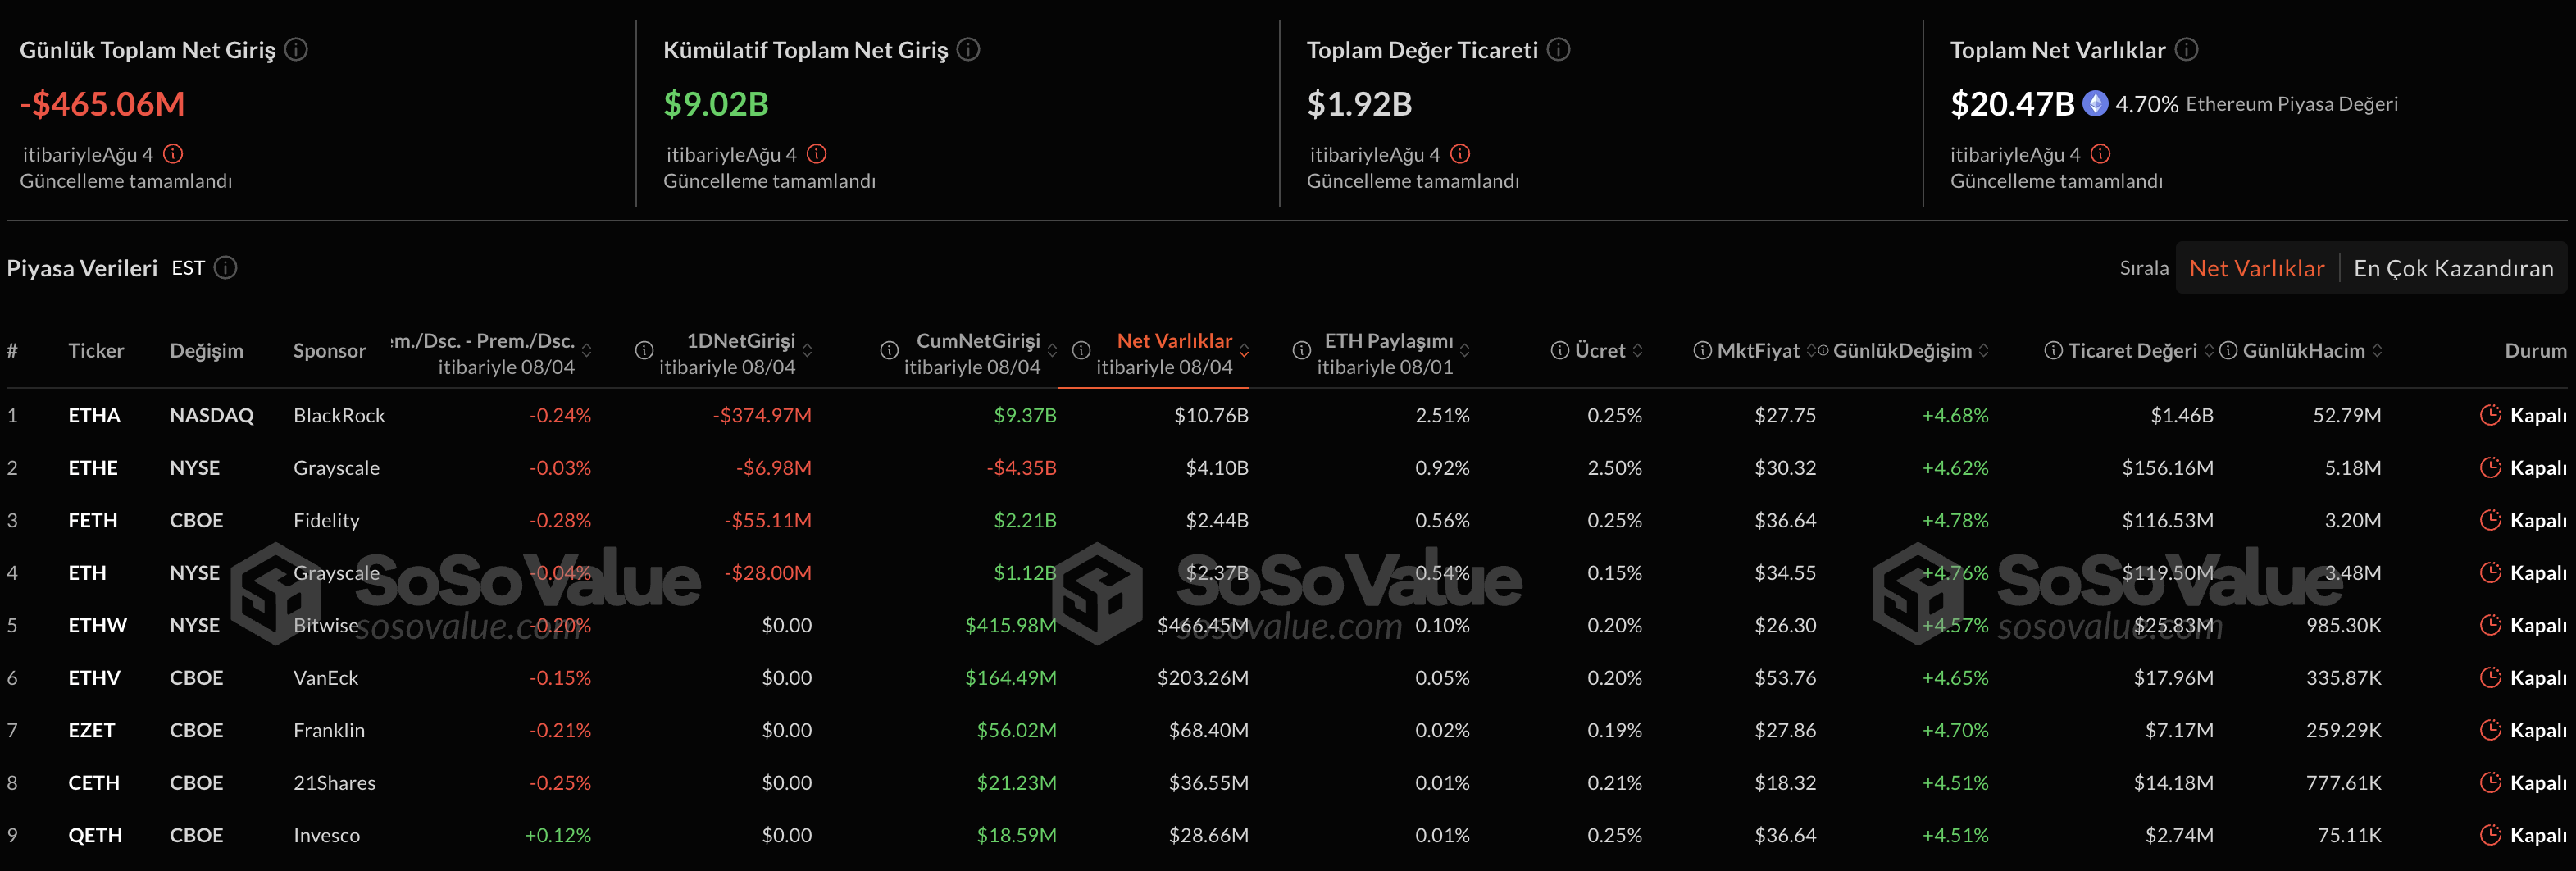
Task: Click info icon before 1DNetGirişi column
Action: tap(644, 350)
